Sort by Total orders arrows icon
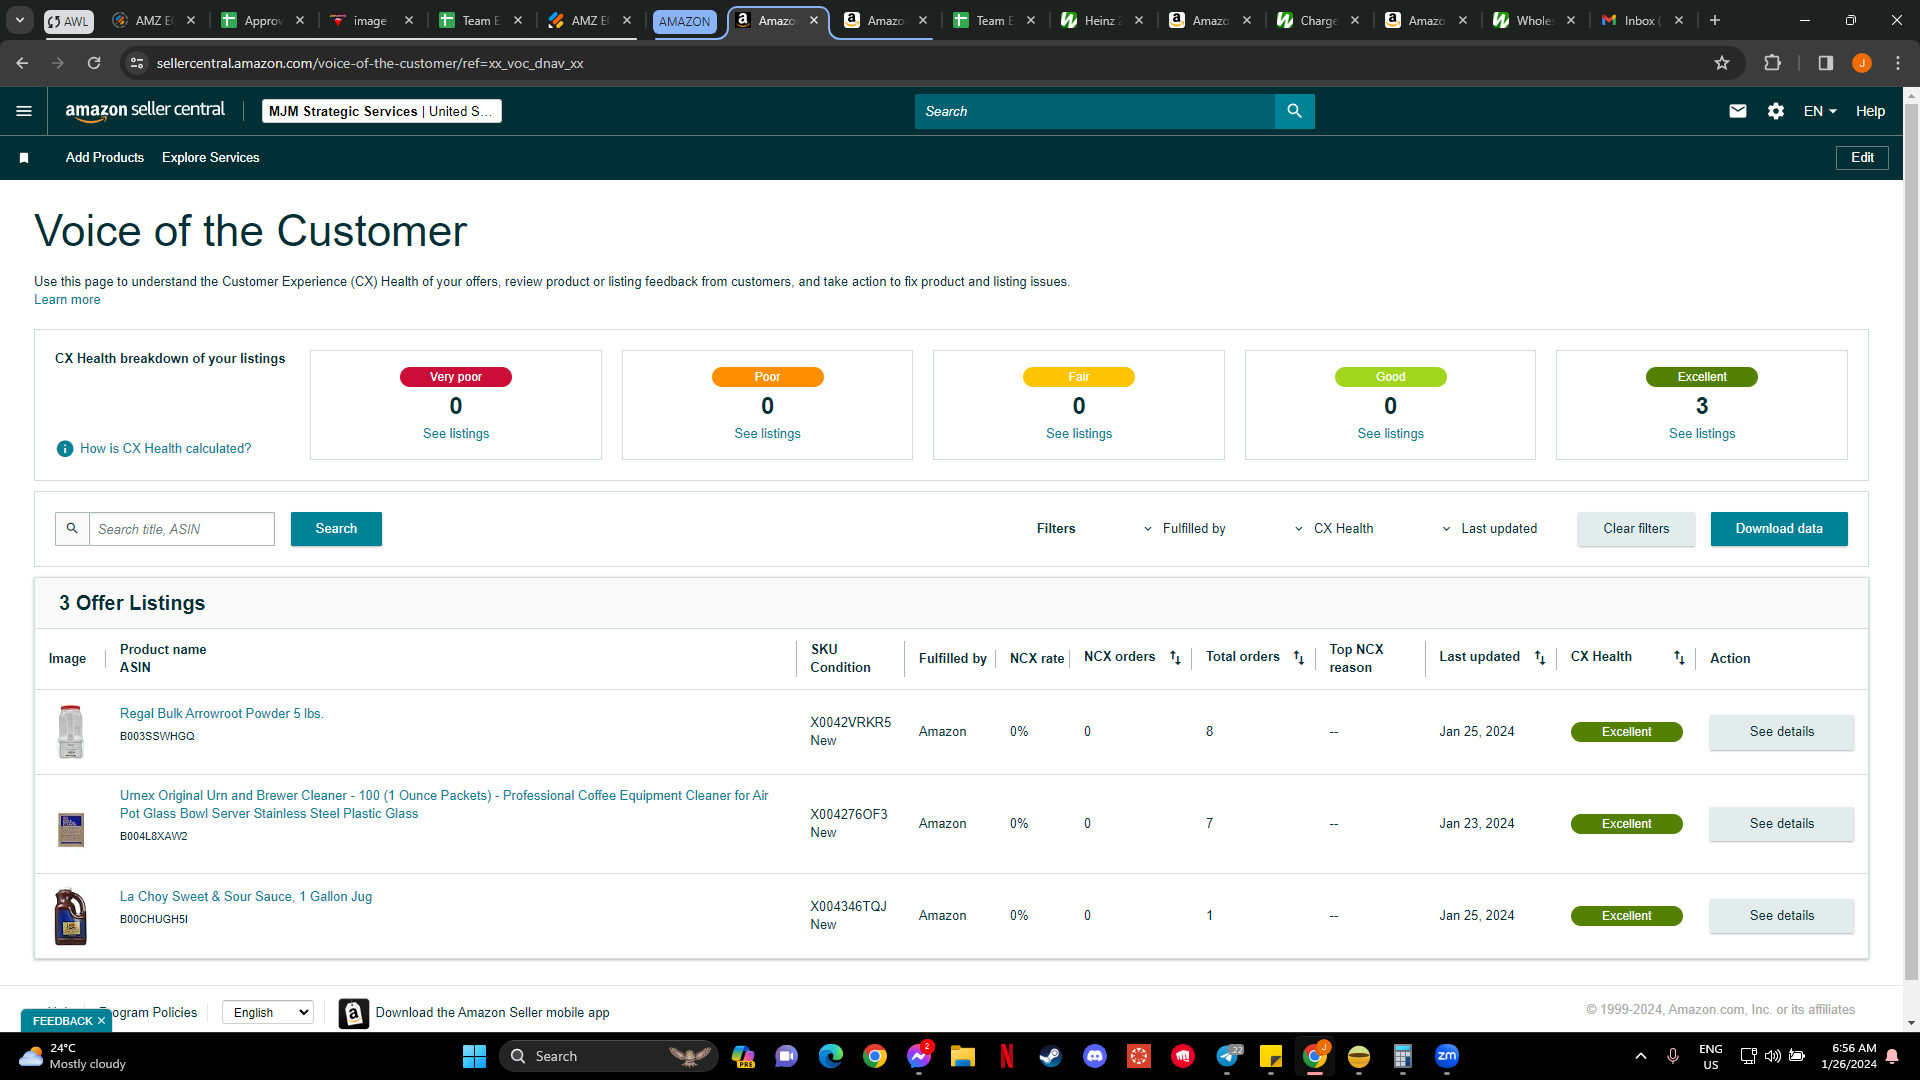This screenshot has width=1920, height=1080. coord(1298,658)
